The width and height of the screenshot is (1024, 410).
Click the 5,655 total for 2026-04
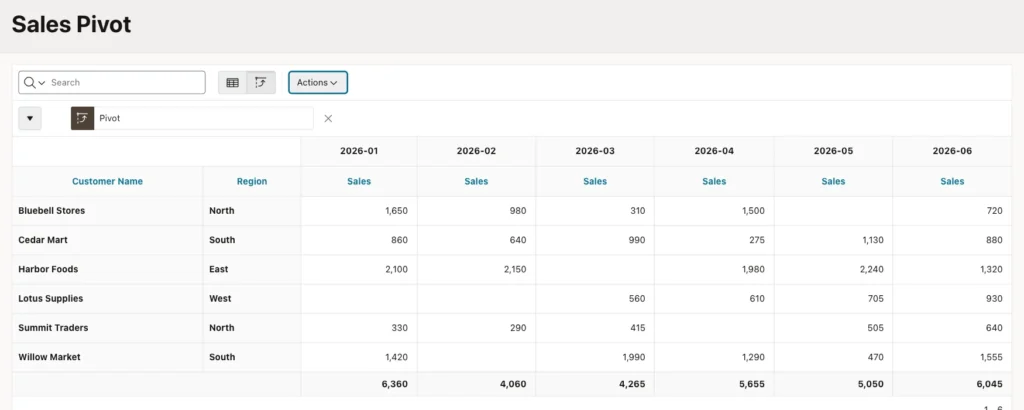pos(752,384)
